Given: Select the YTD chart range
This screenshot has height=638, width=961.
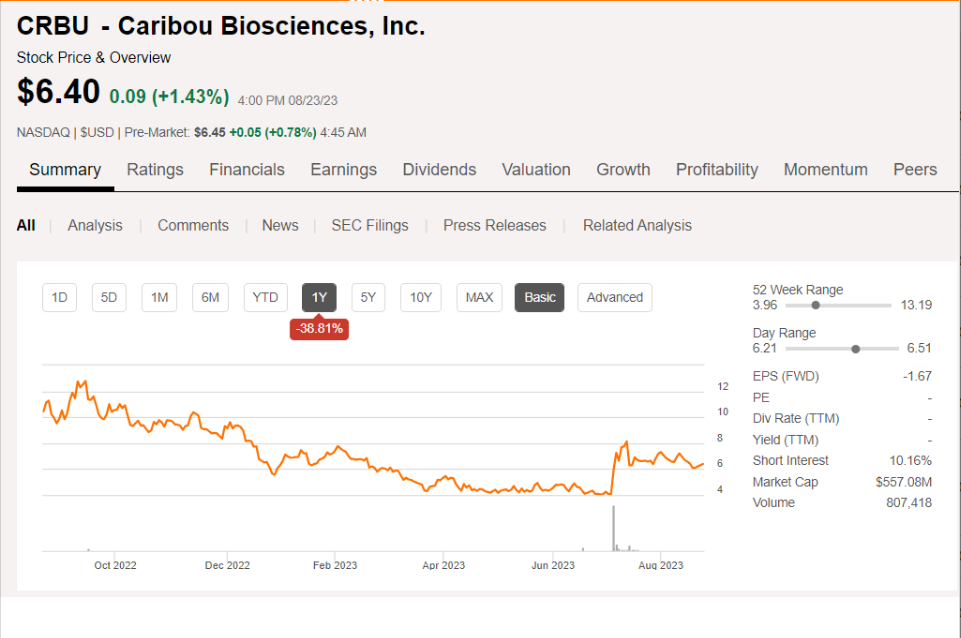Looking at the screenshot, I should coord(265,297).
